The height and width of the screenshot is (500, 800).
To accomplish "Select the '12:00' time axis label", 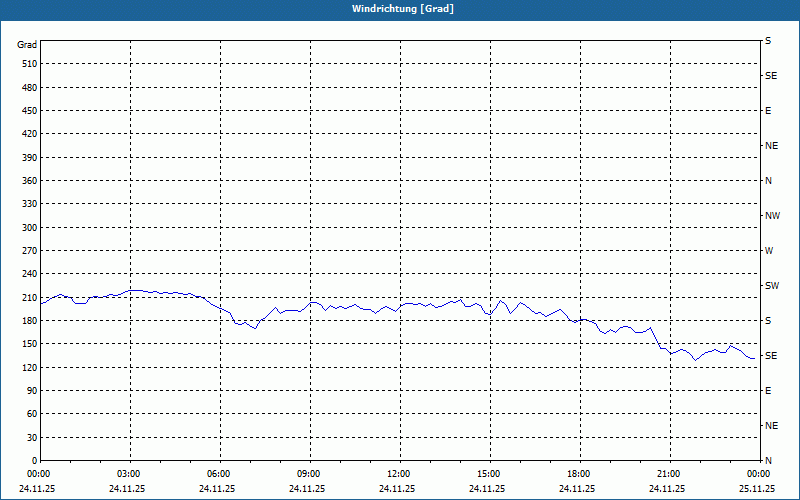I will [x=400, y=474].
